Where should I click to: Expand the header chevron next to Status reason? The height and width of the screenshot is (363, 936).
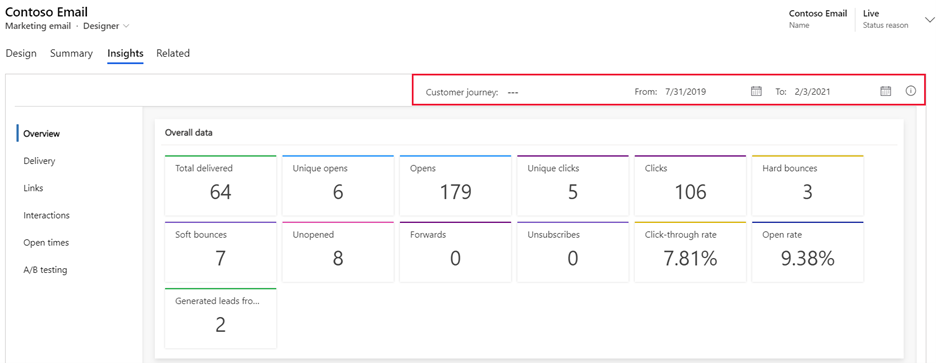click(929, 20)
